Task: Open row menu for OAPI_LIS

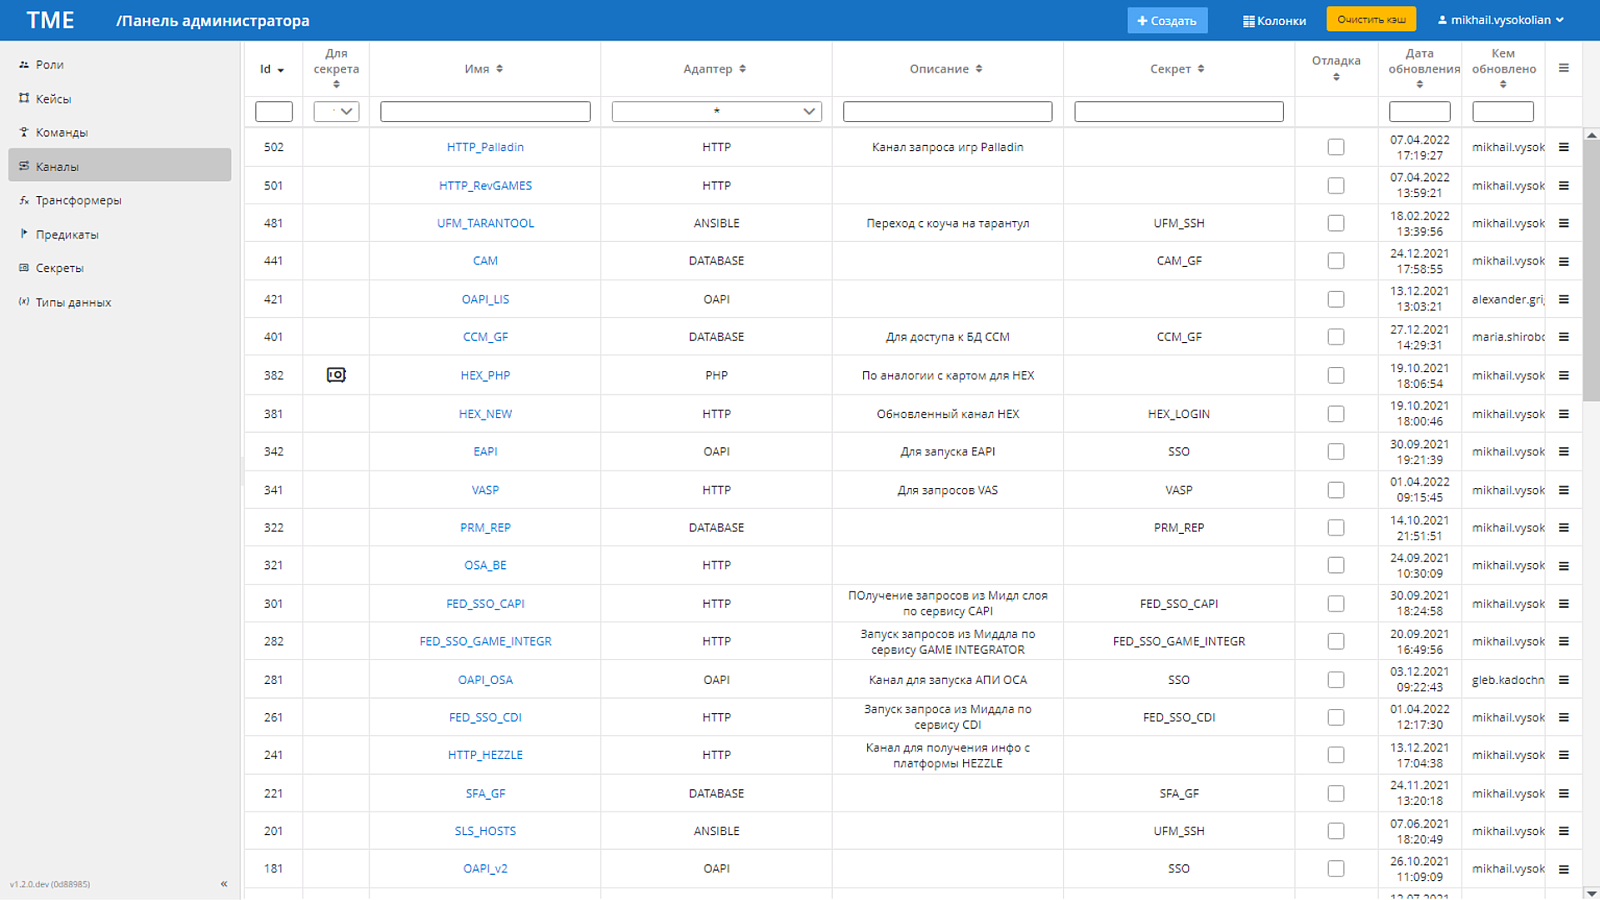Action: click(1563, 299)
